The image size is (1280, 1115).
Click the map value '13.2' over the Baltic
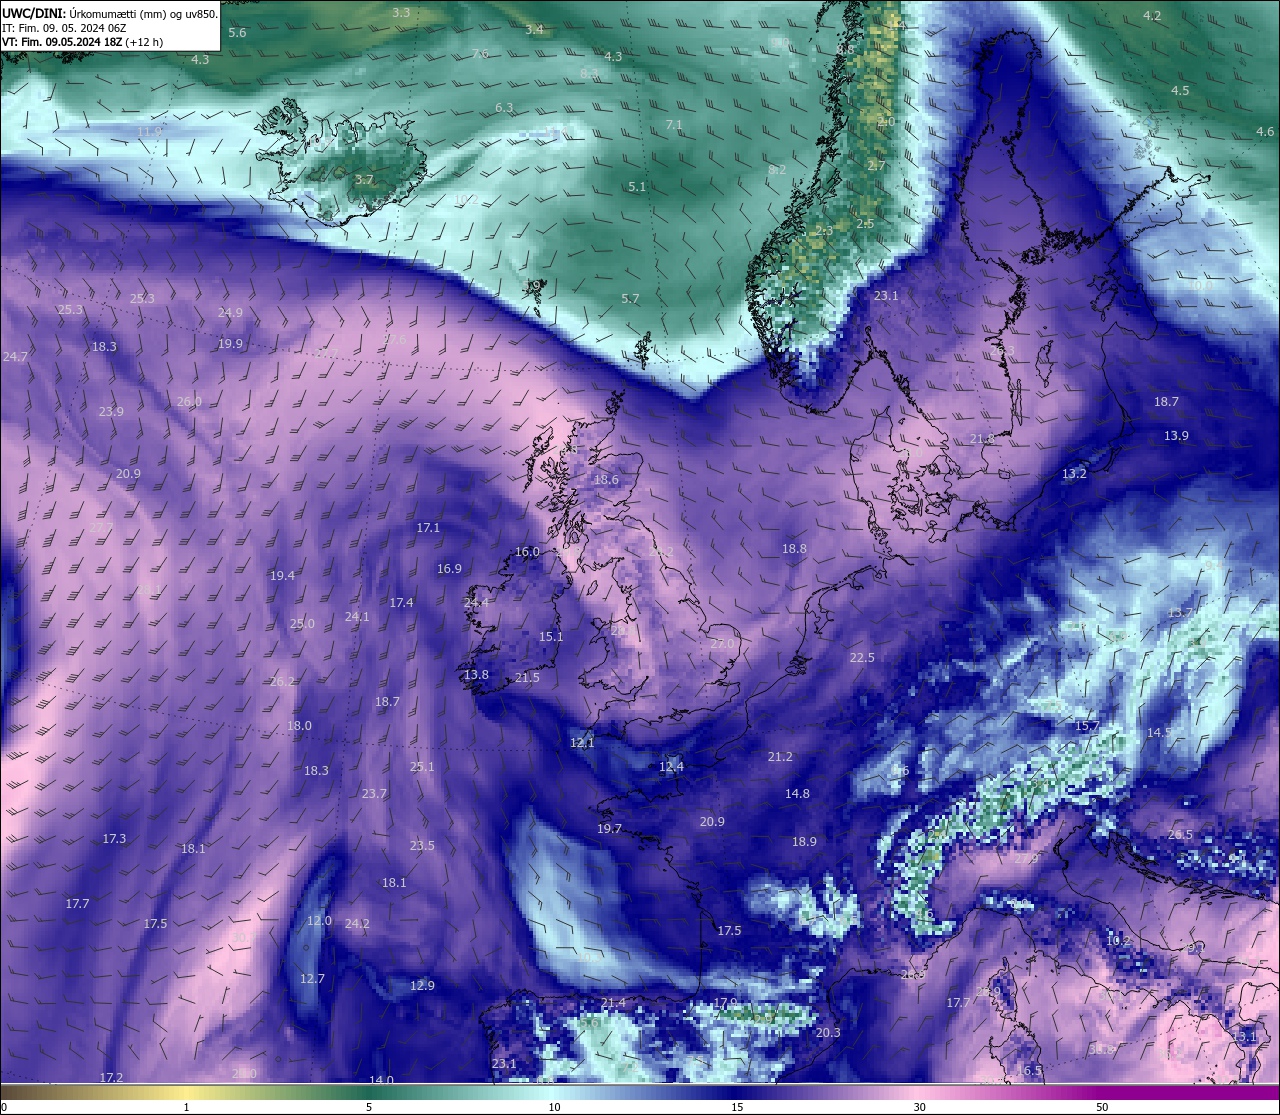tap(1074, 474)
